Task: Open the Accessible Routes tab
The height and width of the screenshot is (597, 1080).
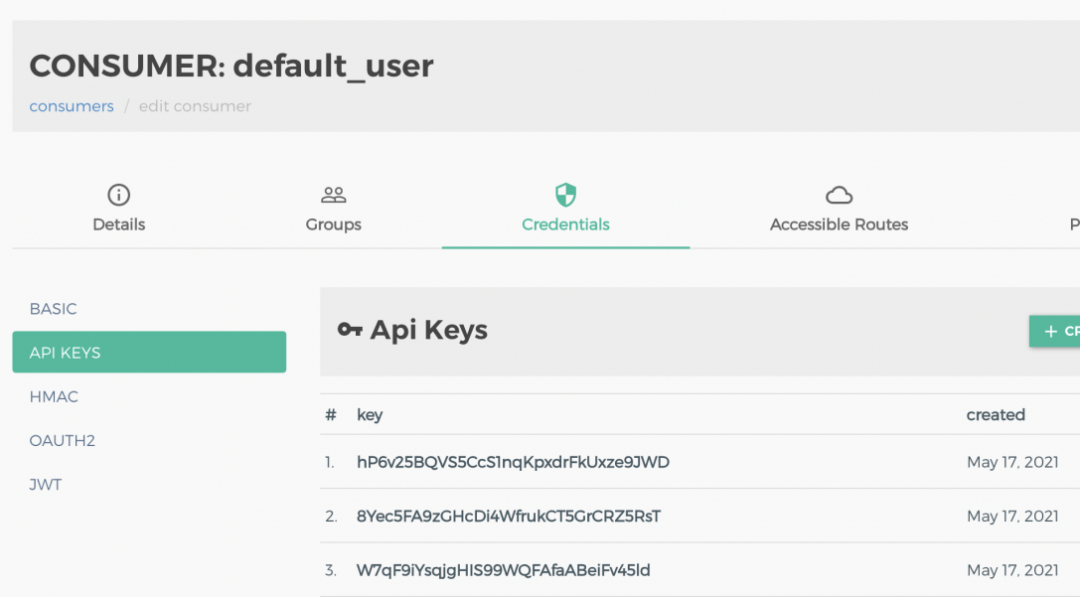Action: [x=839, y=224]
